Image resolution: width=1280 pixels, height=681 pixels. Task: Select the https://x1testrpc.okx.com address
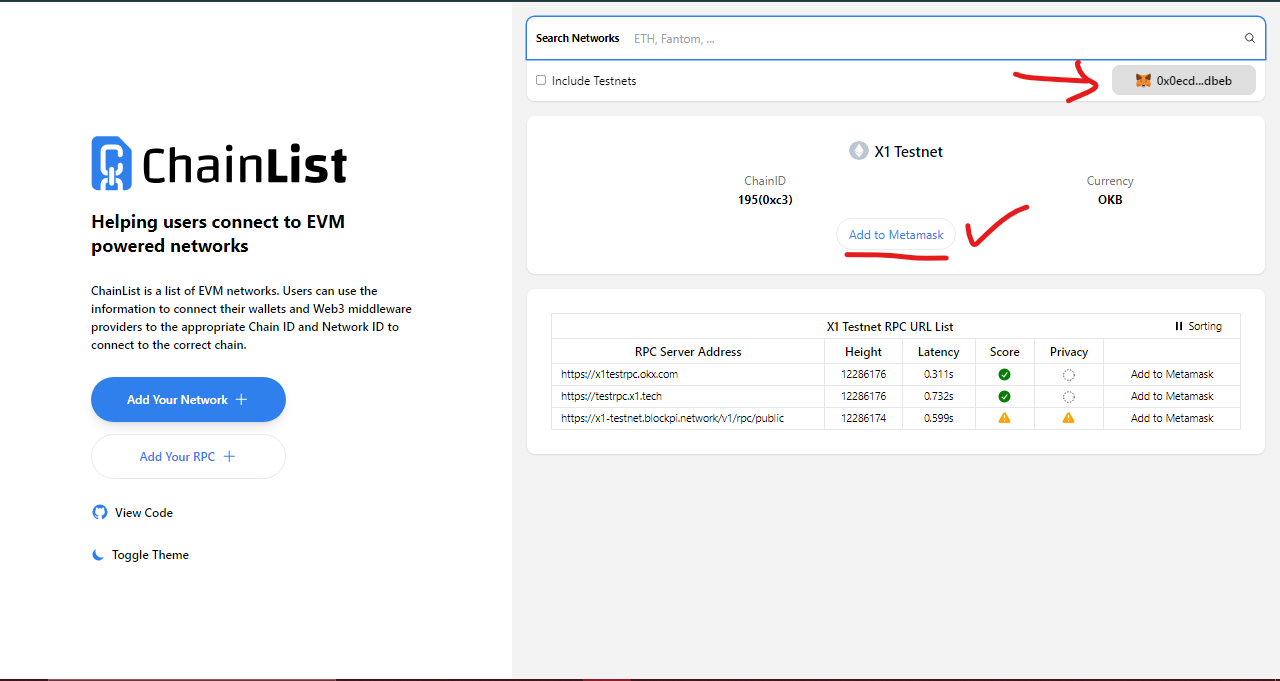point(619,374)
